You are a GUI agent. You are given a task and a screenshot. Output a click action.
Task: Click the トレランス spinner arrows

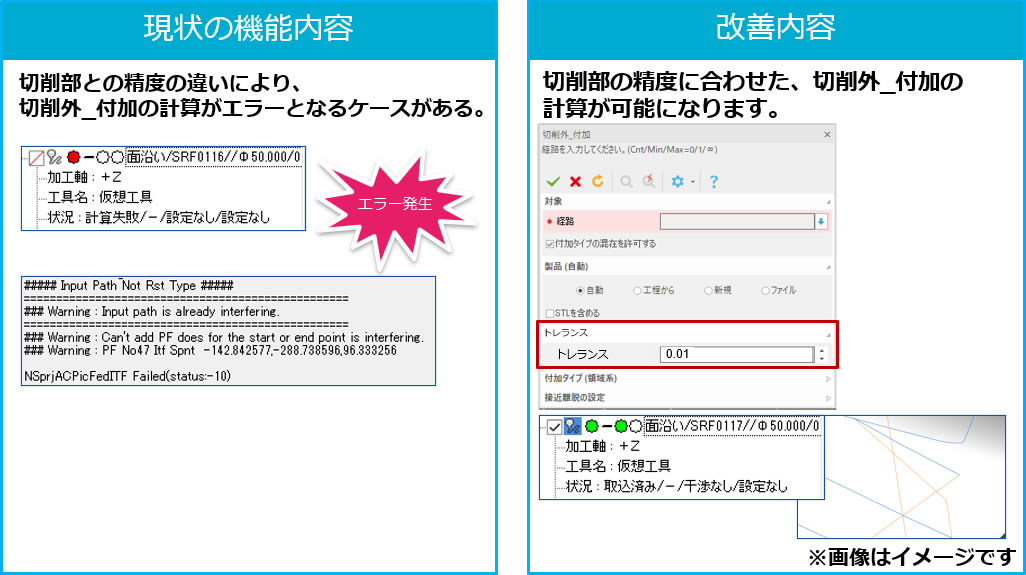pyautogui.click(x=822, y=354)
